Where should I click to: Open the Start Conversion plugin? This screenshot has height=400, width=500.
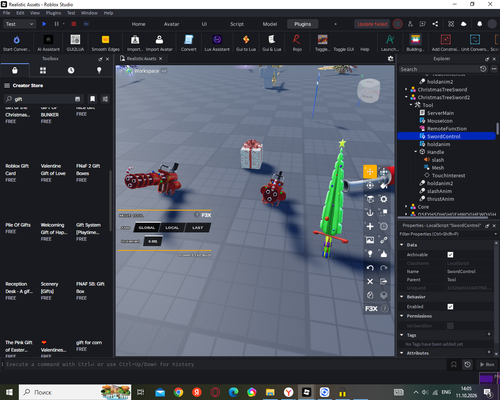click(x=16, y=43)
